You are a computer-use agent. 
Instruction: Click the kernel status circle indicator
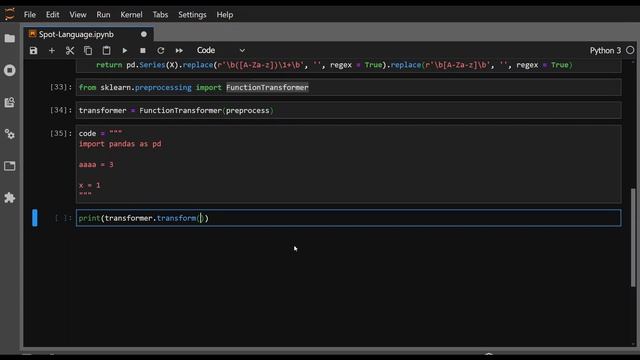pos(630,50)
